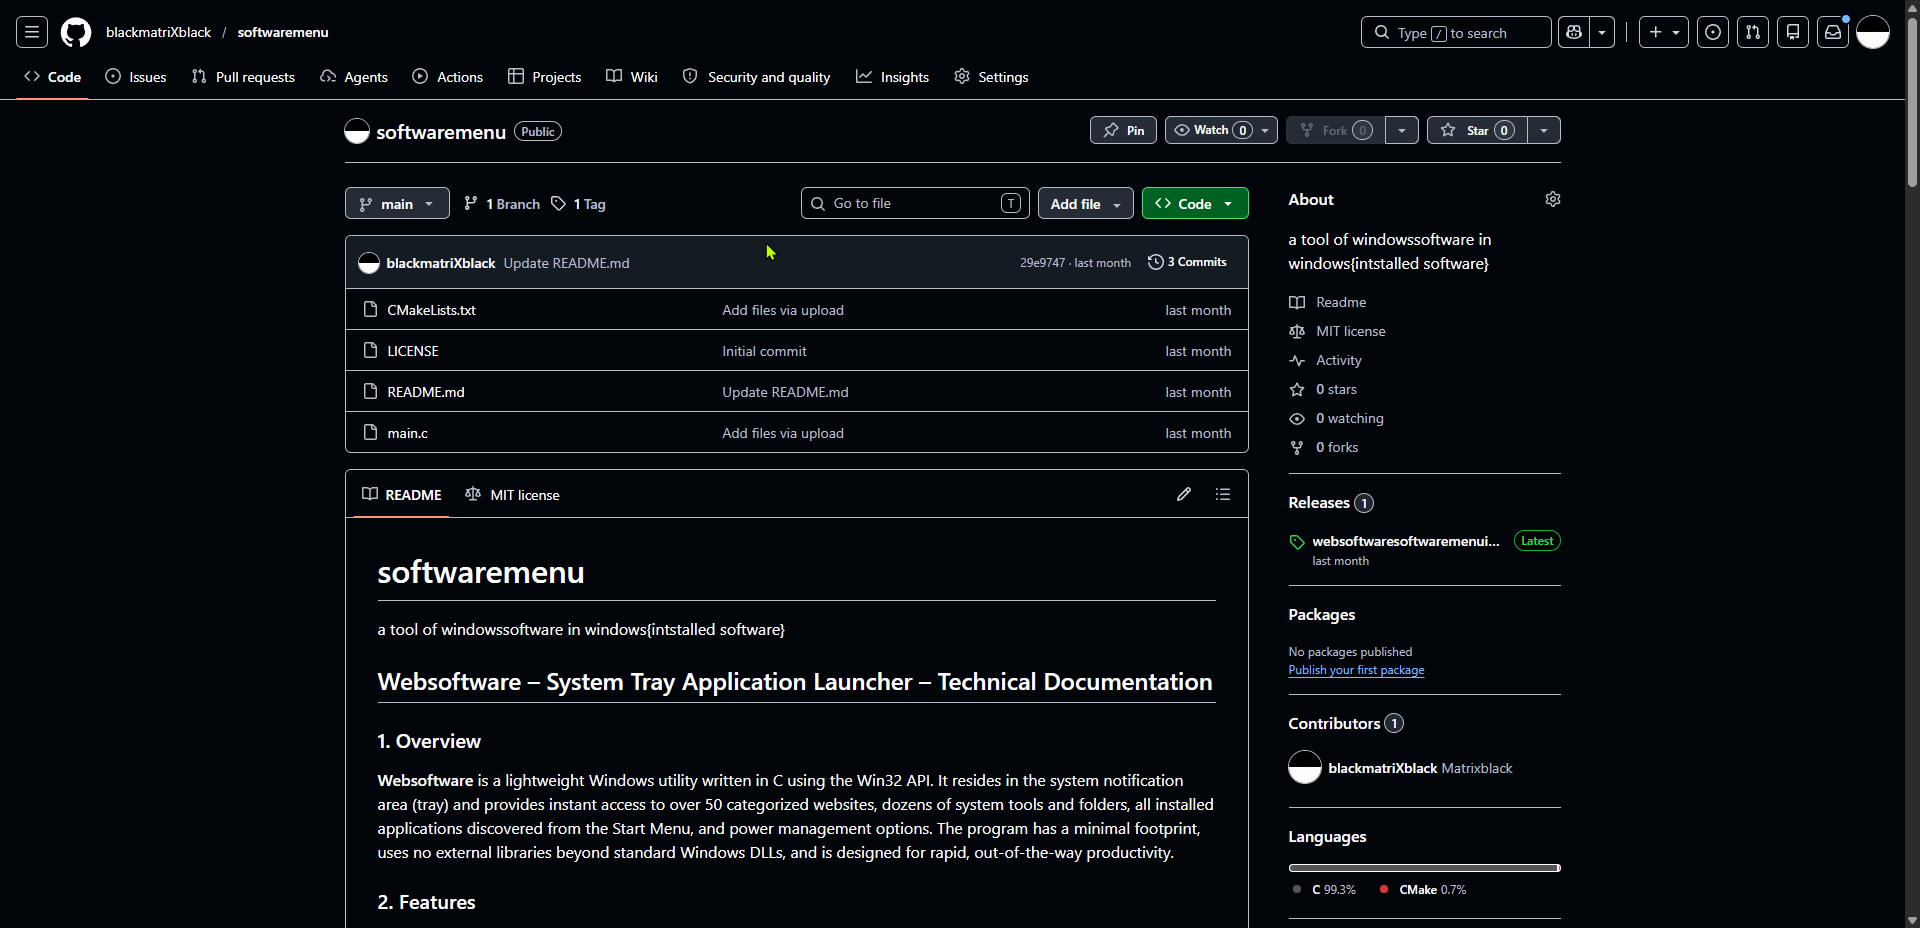Star the softwaremenu repository
Screen dimensions: 1920x928
coord(1478,130)
